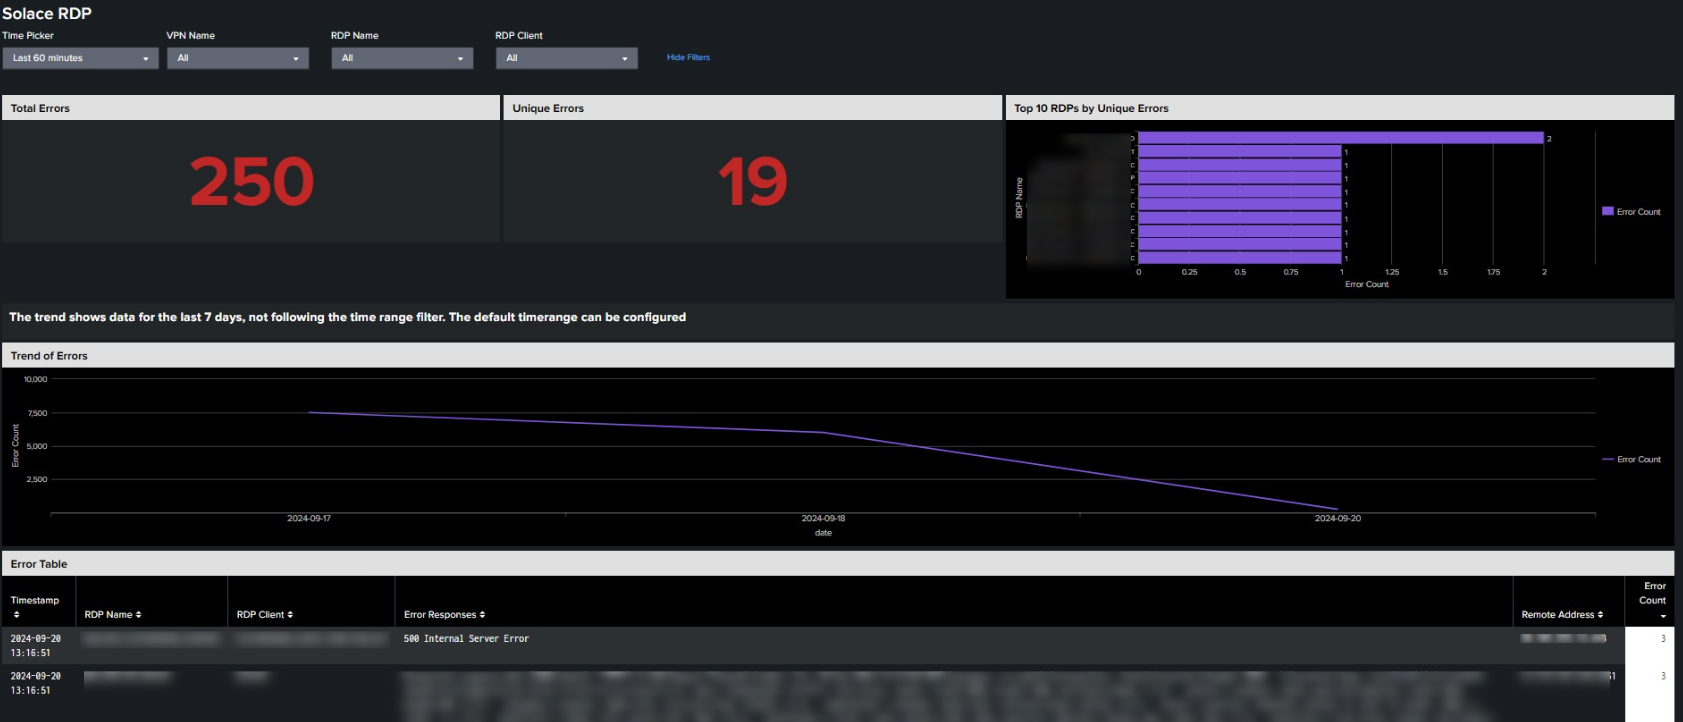
Task: Open the Time Picker dropdown
Action: coord(80,58)
